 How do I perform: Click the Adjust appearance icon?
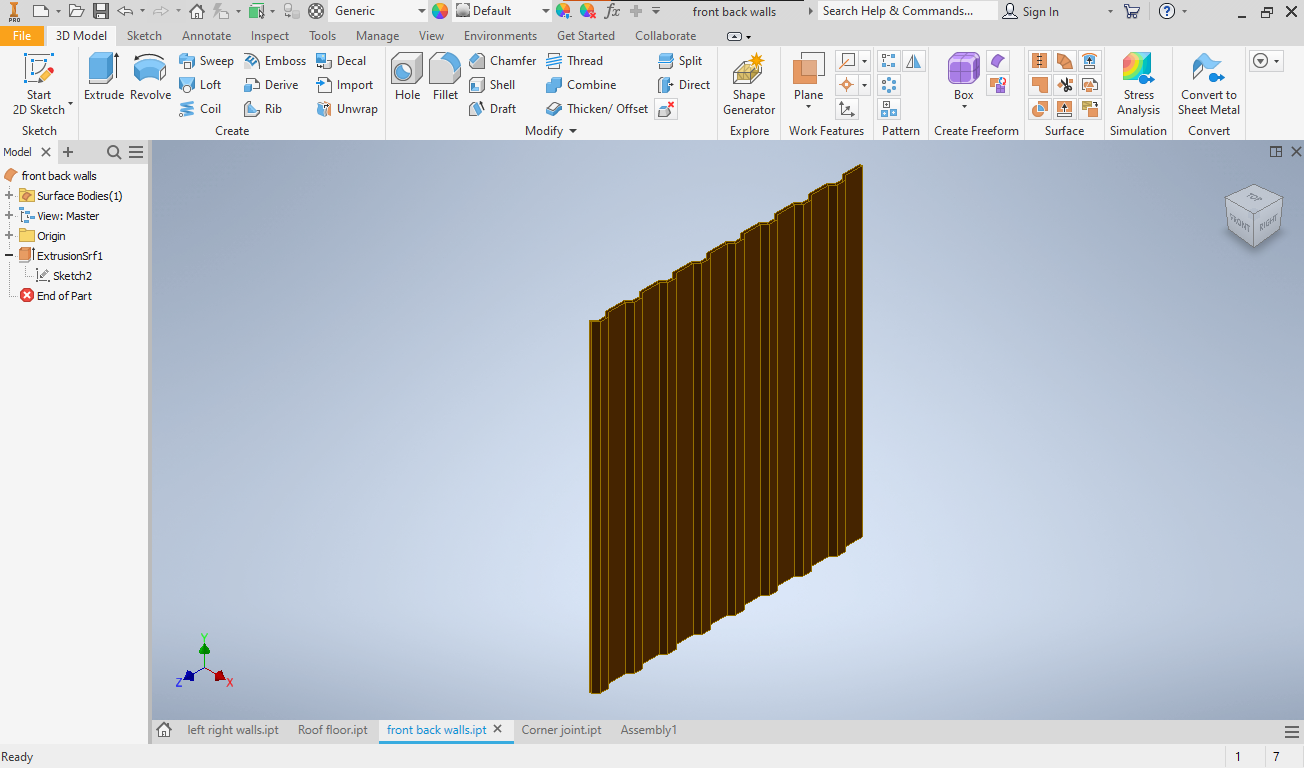[x=563, y=11]
